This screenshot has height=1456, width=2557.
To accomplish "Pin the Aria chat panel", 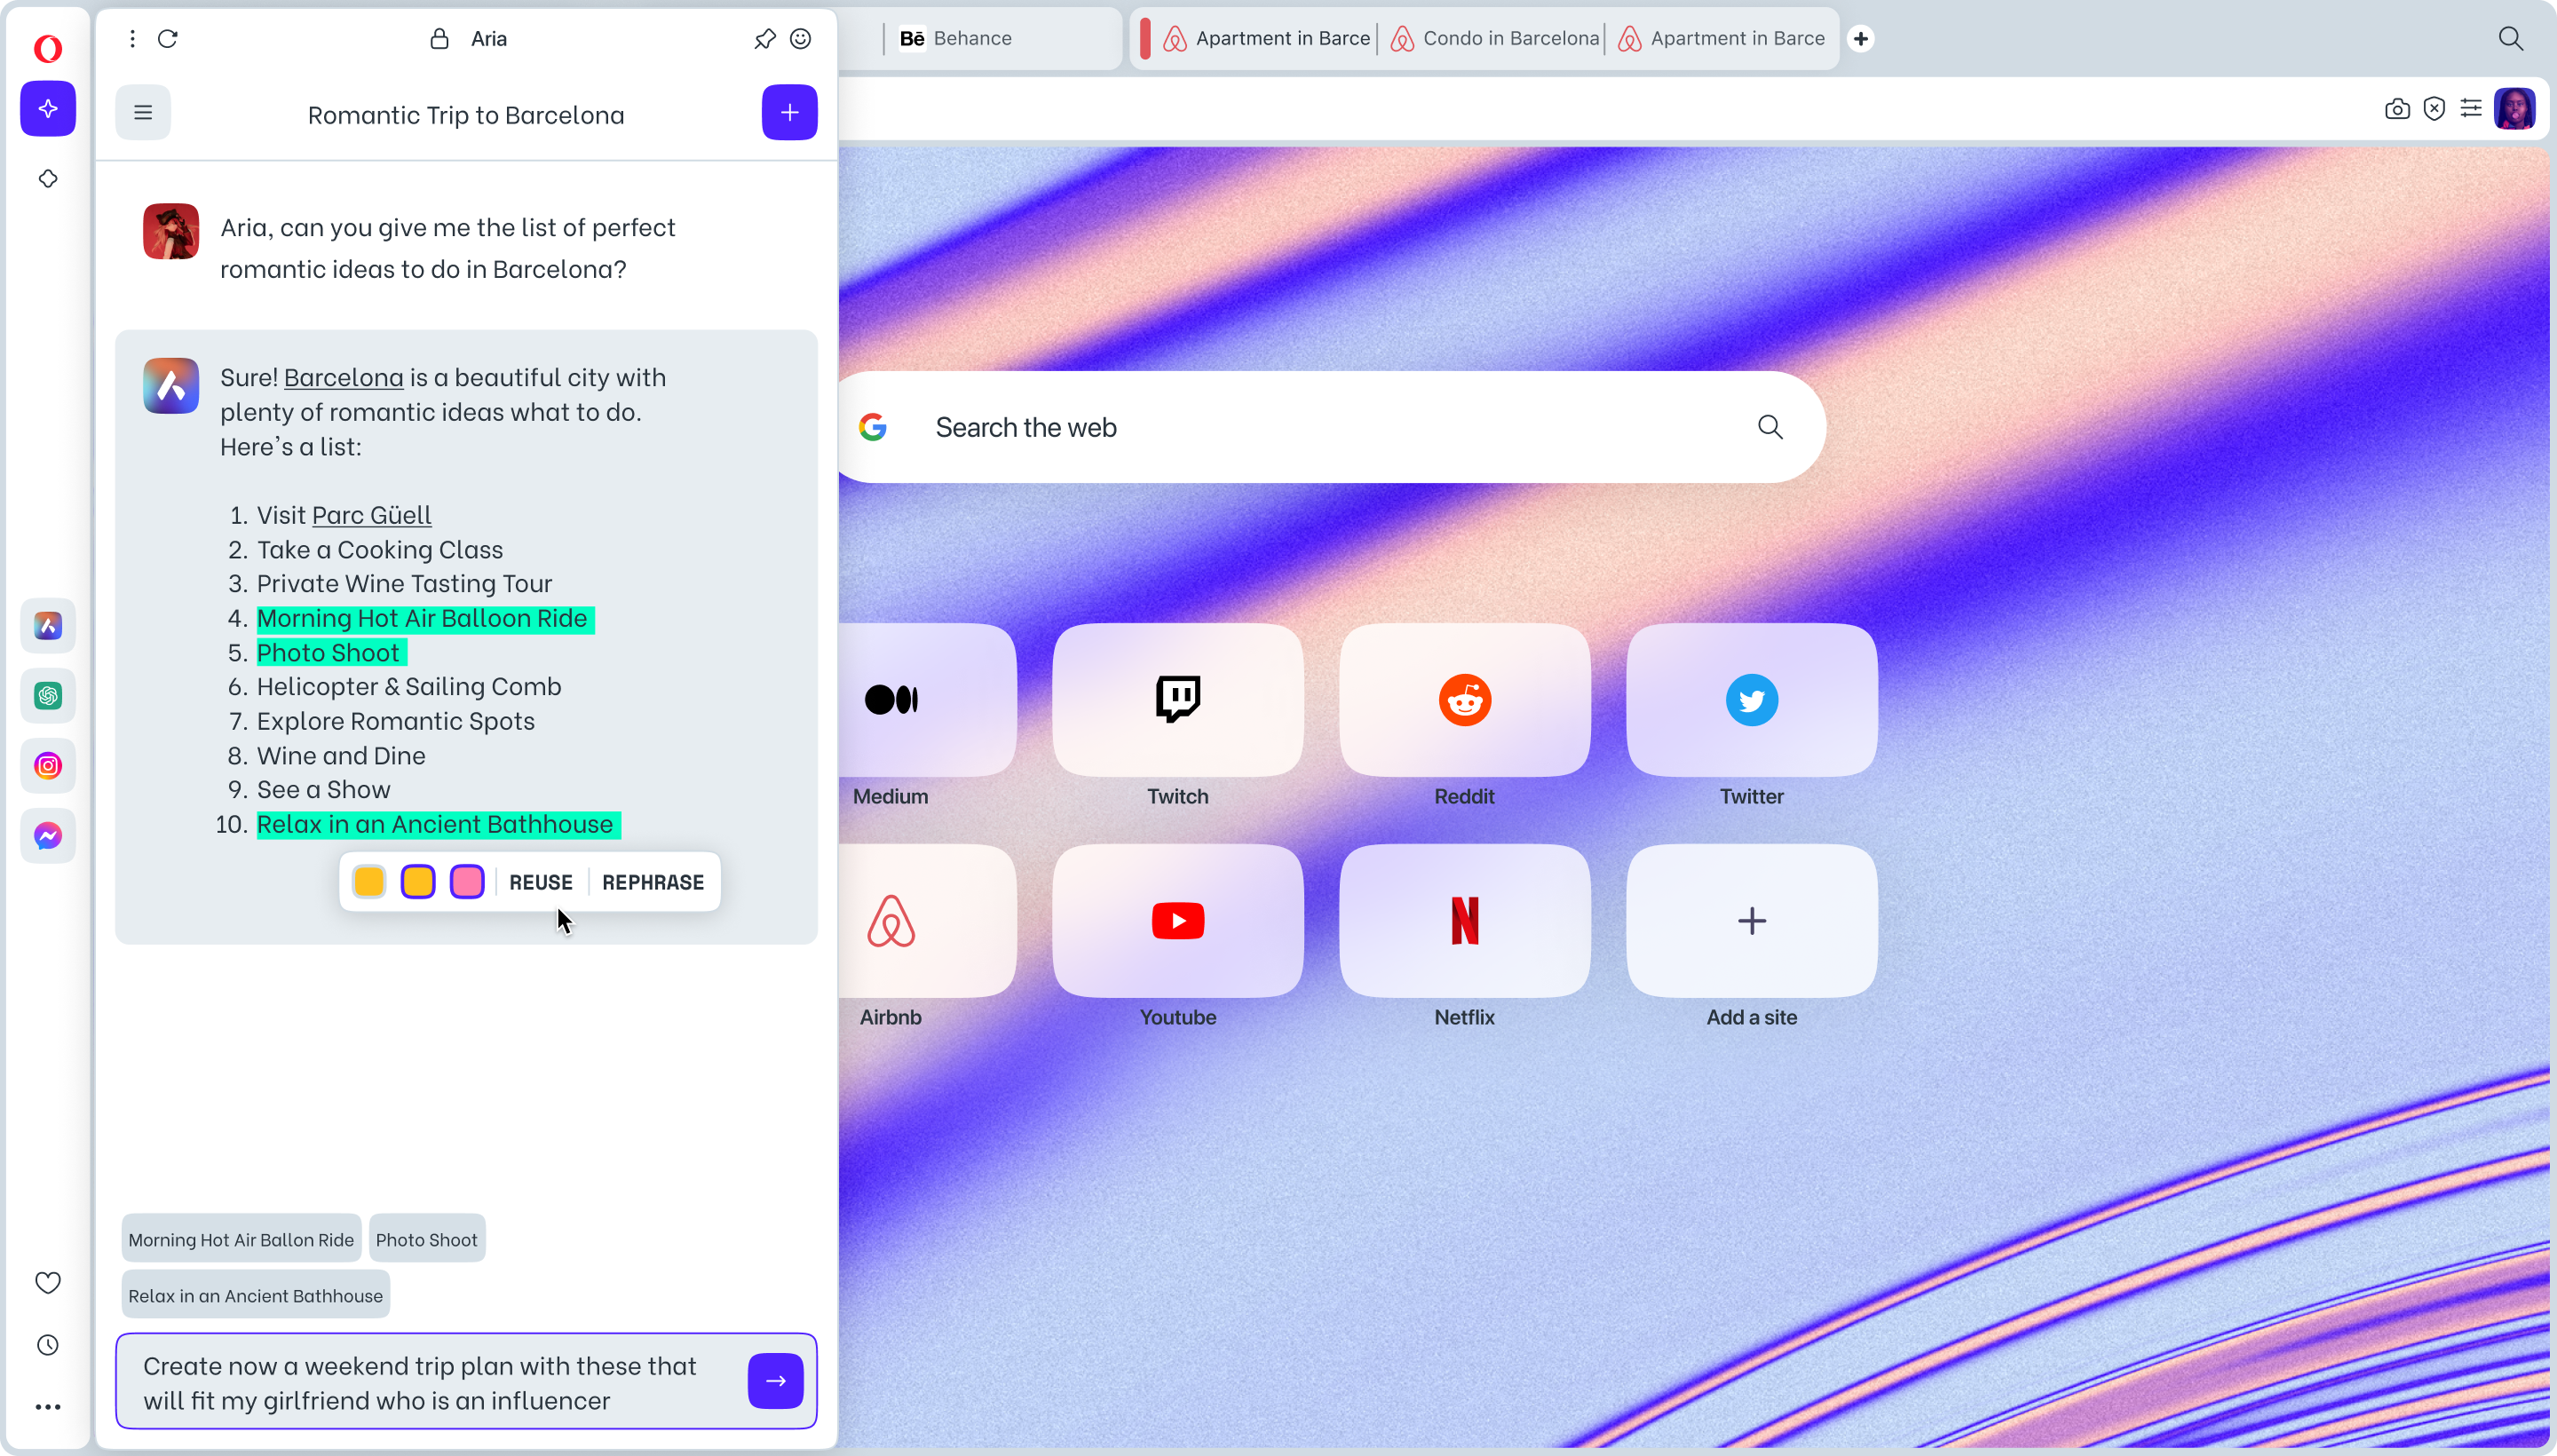I will coord(764,38).
